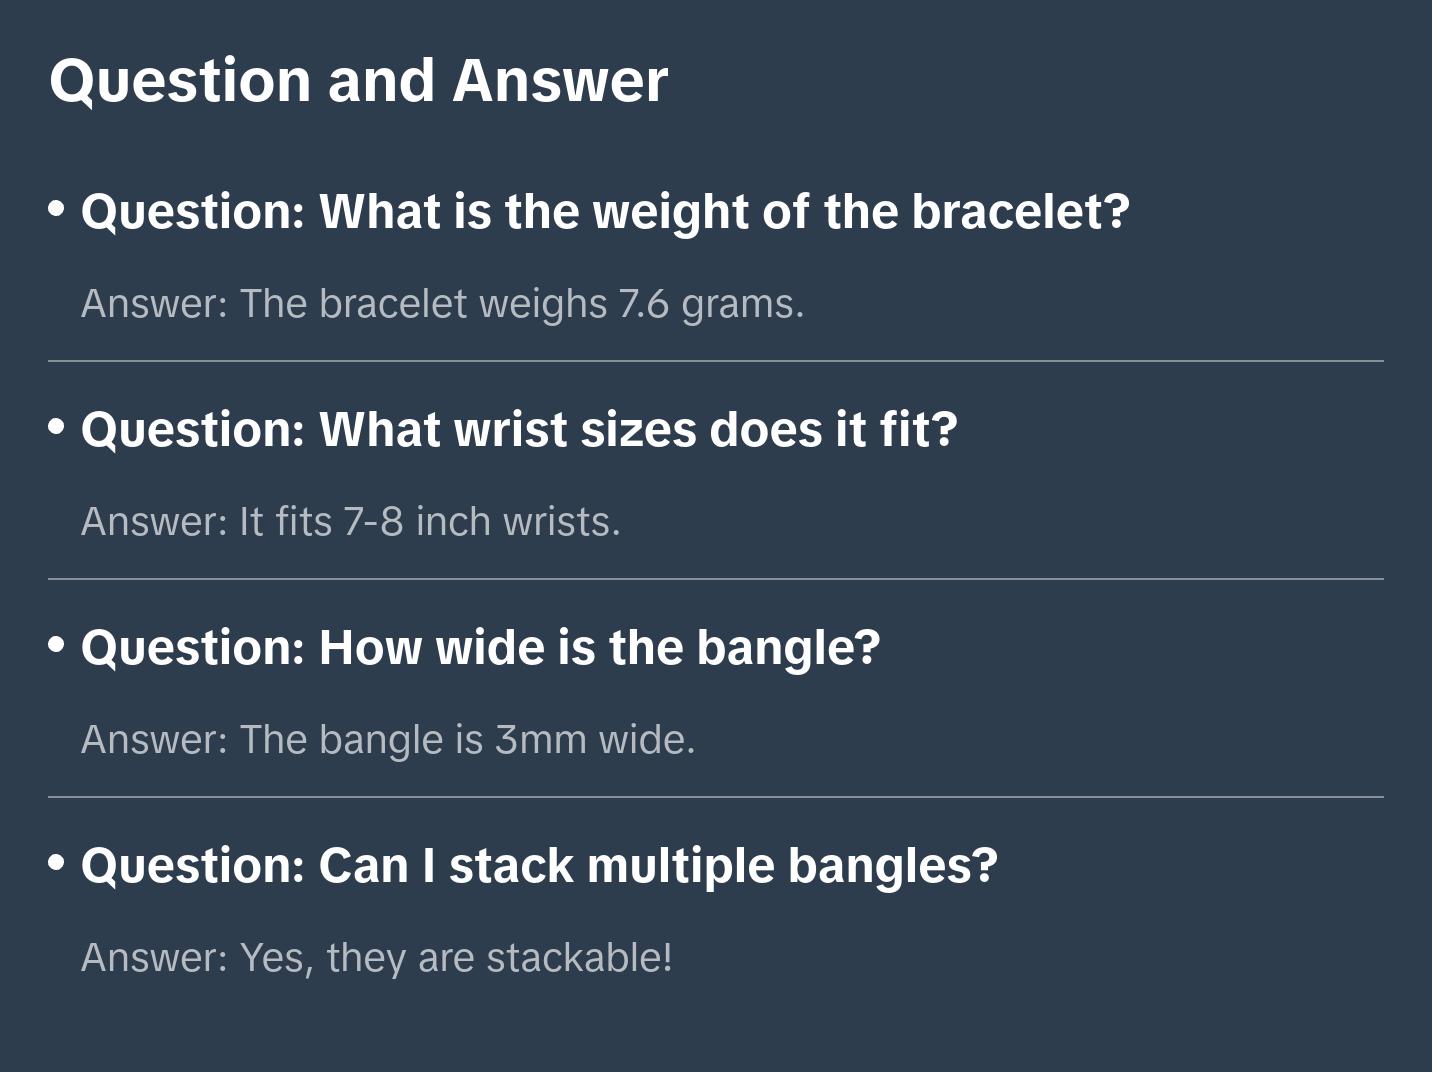Click the word "Answer:" before "Yes, they are"
Viewport: 1432px width, 1072px height.
coord(154,958)
